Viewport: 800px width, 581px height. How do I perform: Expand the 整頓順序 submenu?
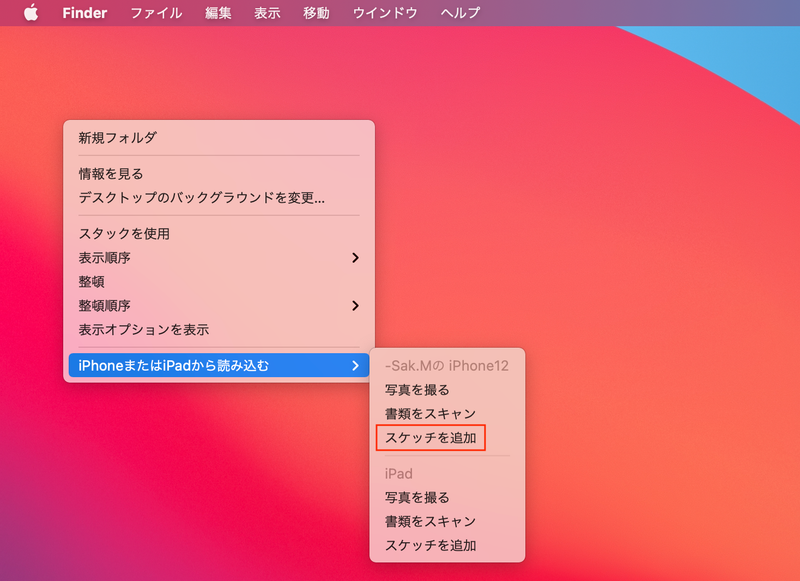(x=106, y=305)
